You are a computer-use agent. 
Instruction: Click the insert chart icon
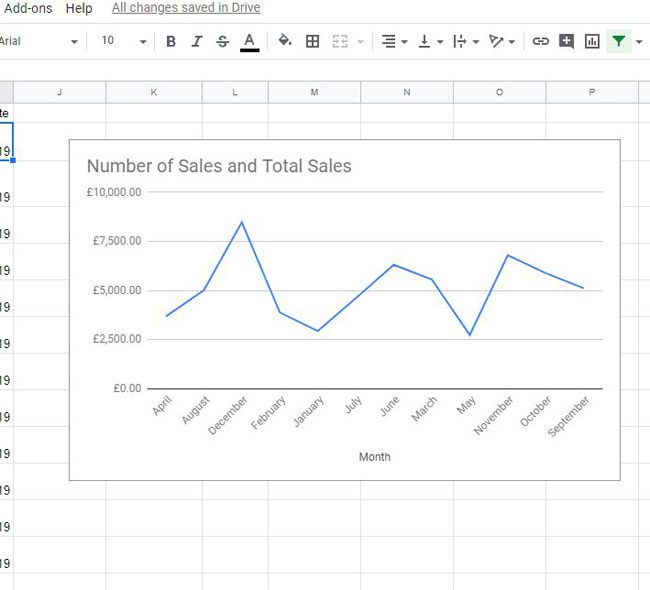(592, 41)
